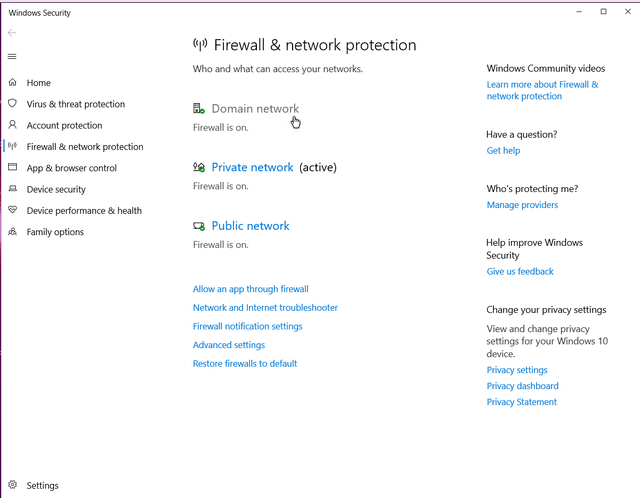Viewport: 640px width, 498px height.
Task: Click the Device performance heart icon
Action: 13,210
